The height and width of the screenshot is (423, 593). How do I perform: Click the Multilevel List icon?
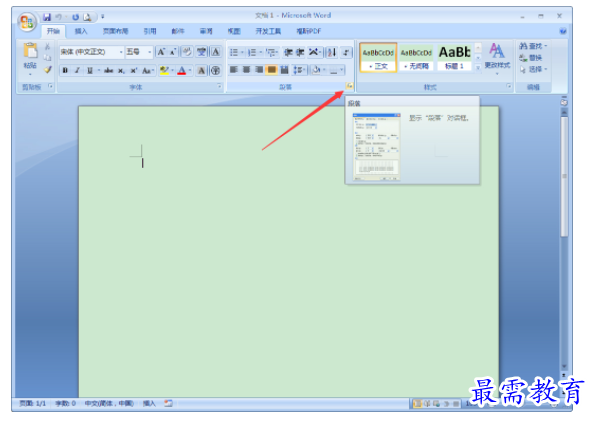(x=270, y=52)
